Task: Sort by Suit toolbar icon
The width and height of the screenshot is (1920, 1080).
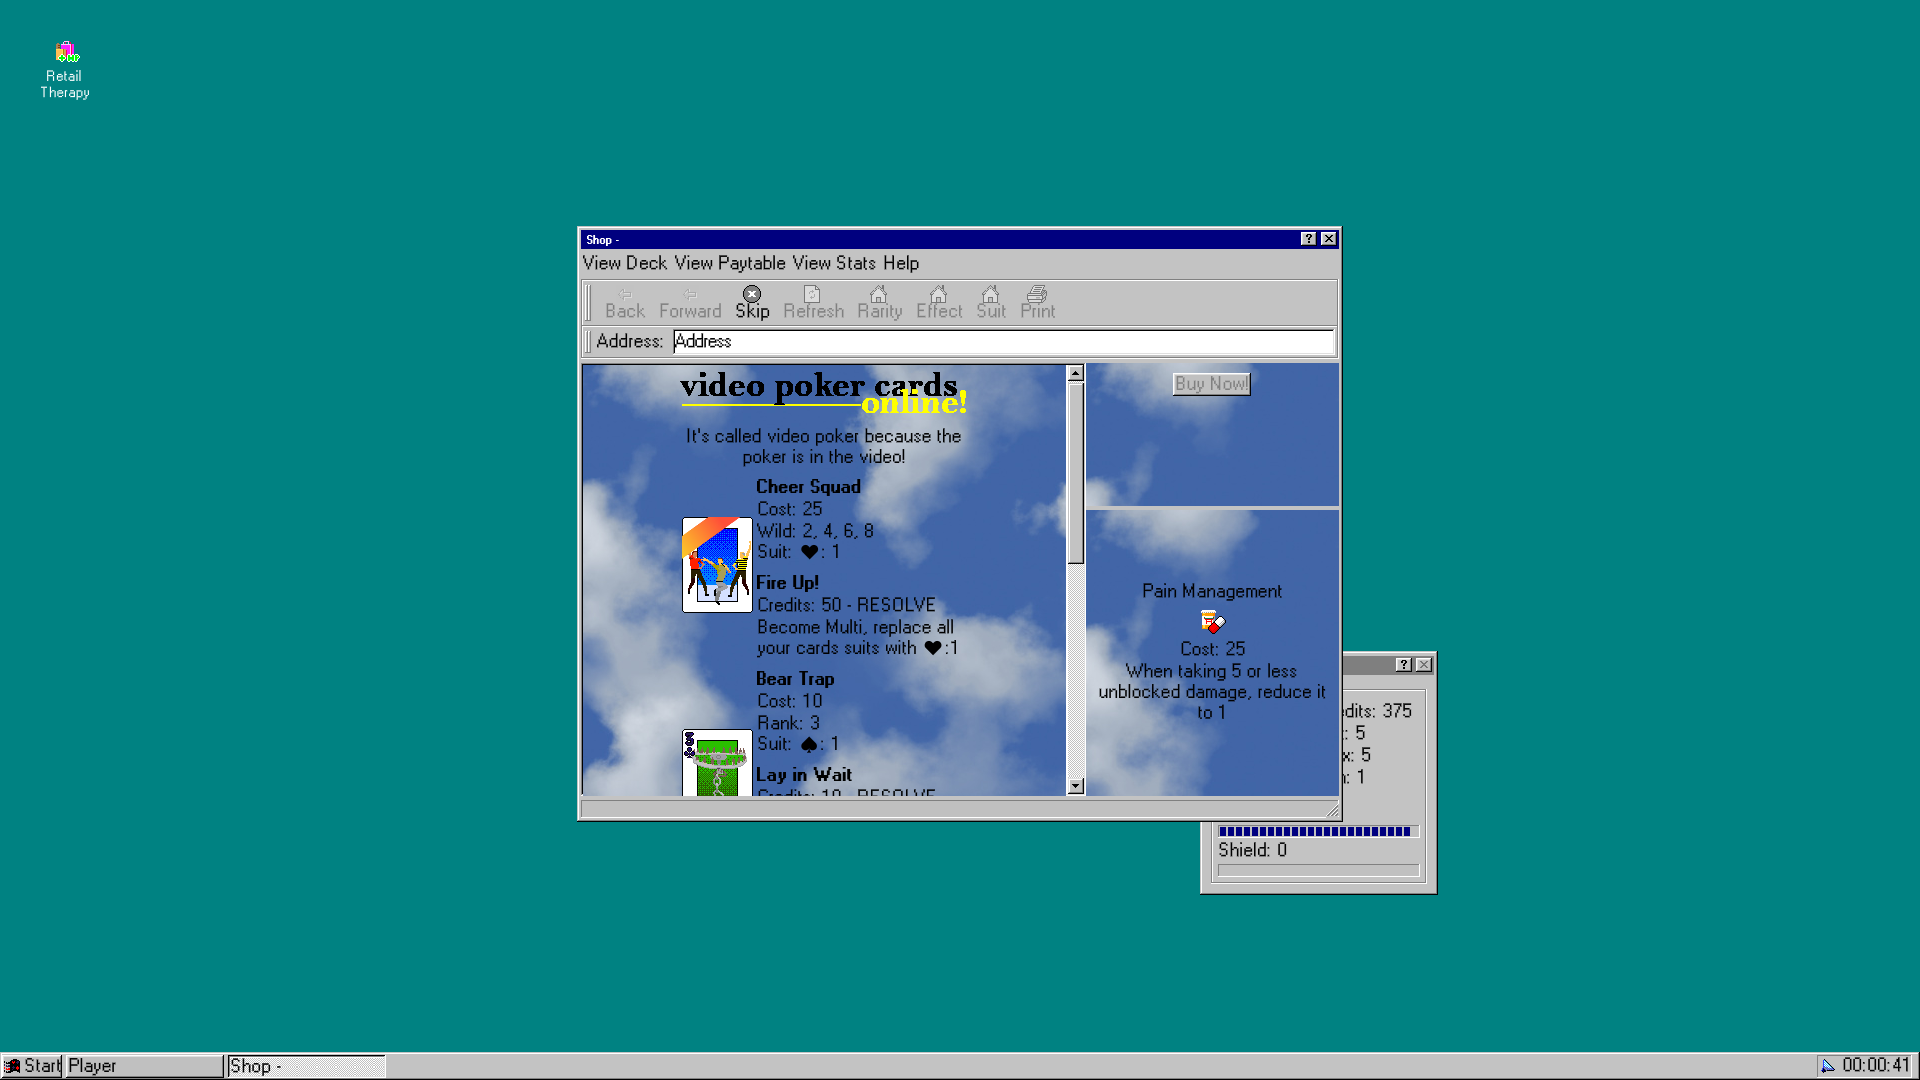Action: pos(991,303)
